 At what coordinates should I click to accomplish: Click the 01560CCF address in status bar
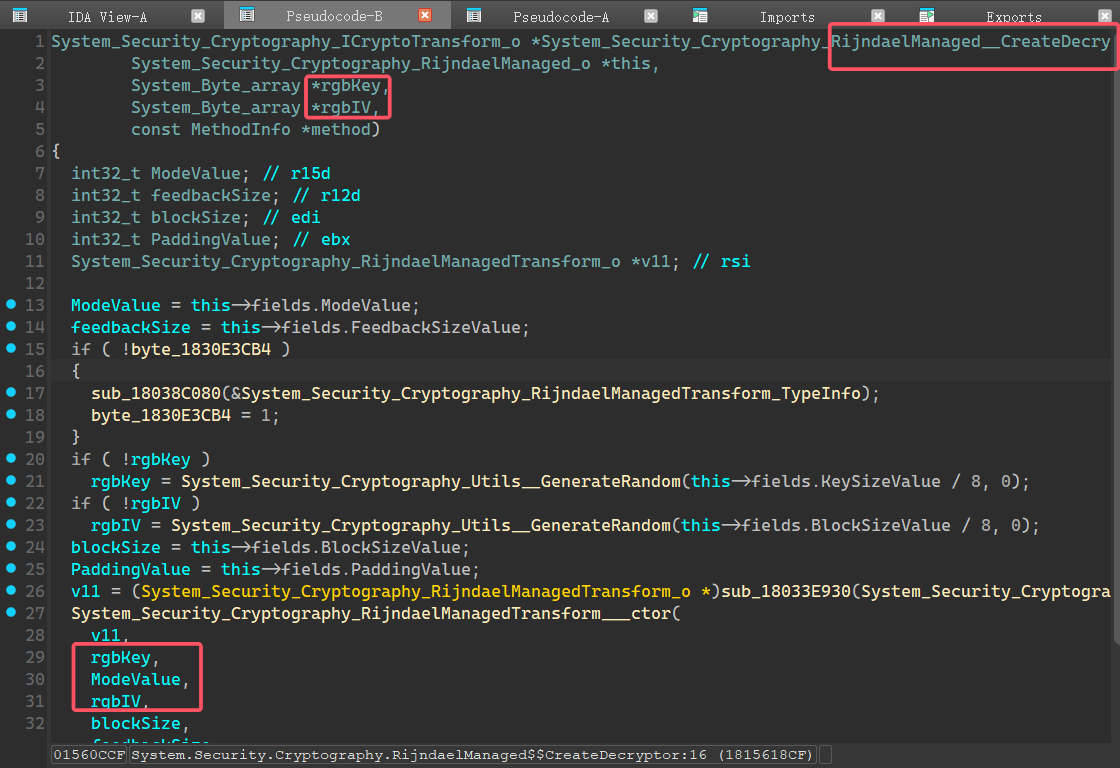point(89,754)
